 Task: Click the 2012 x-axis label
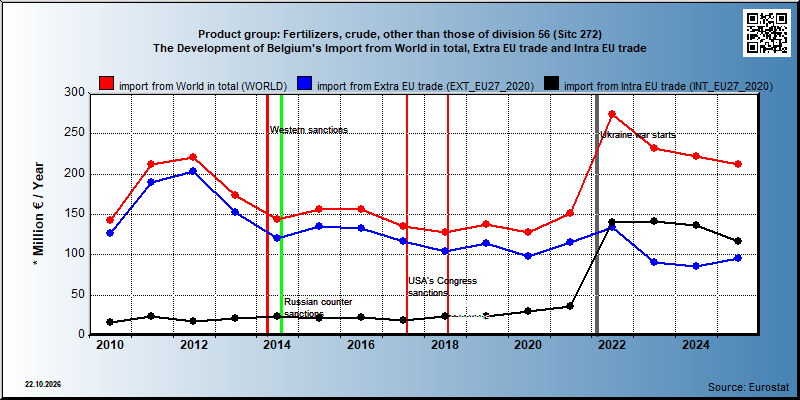(x=193, y=345)
